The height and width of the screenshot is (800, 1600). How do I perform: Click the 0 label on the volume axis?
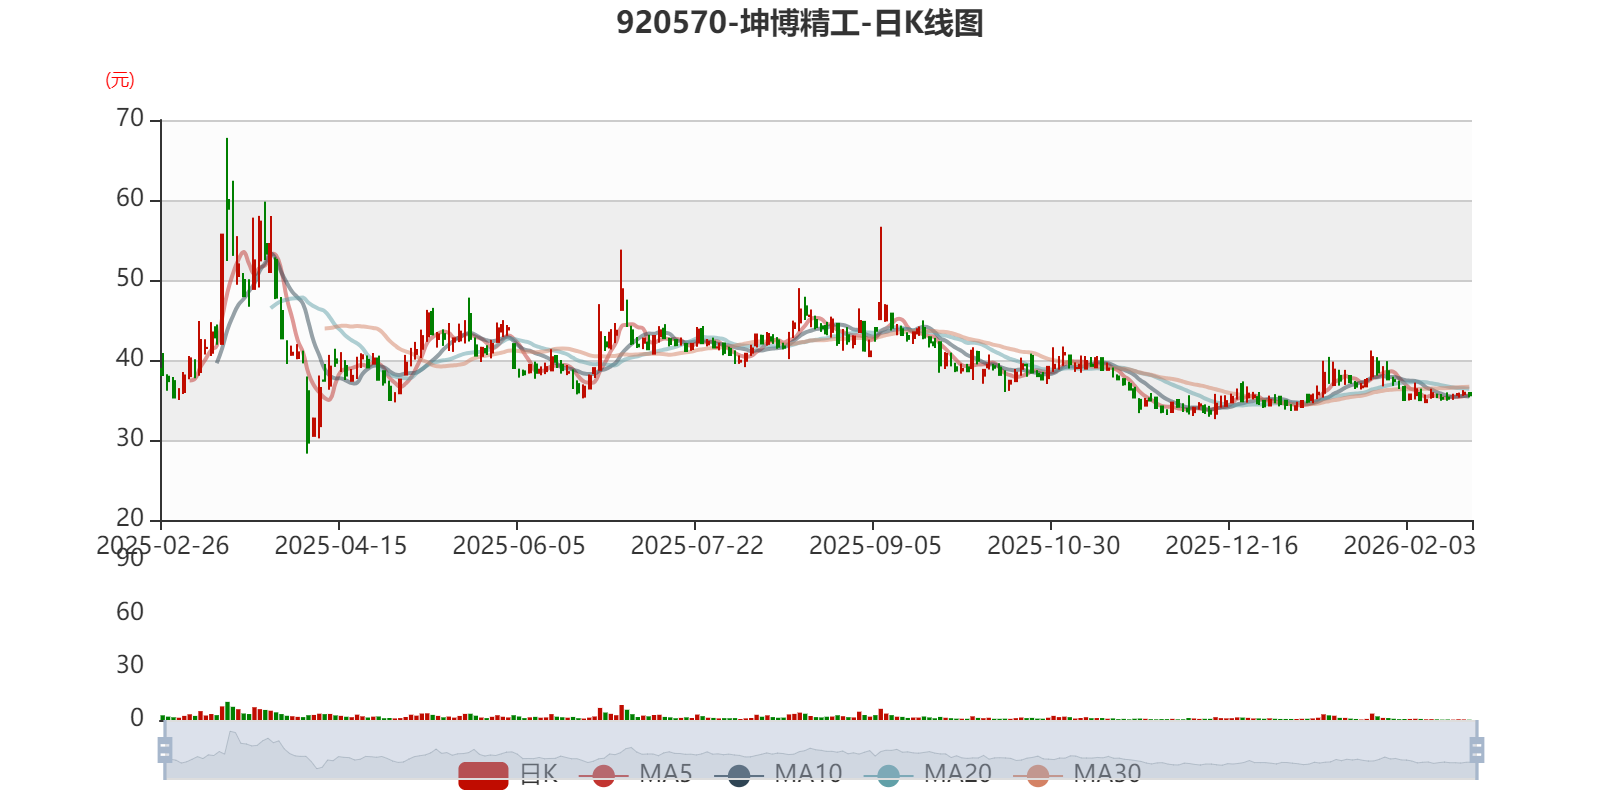click(137, 718)
